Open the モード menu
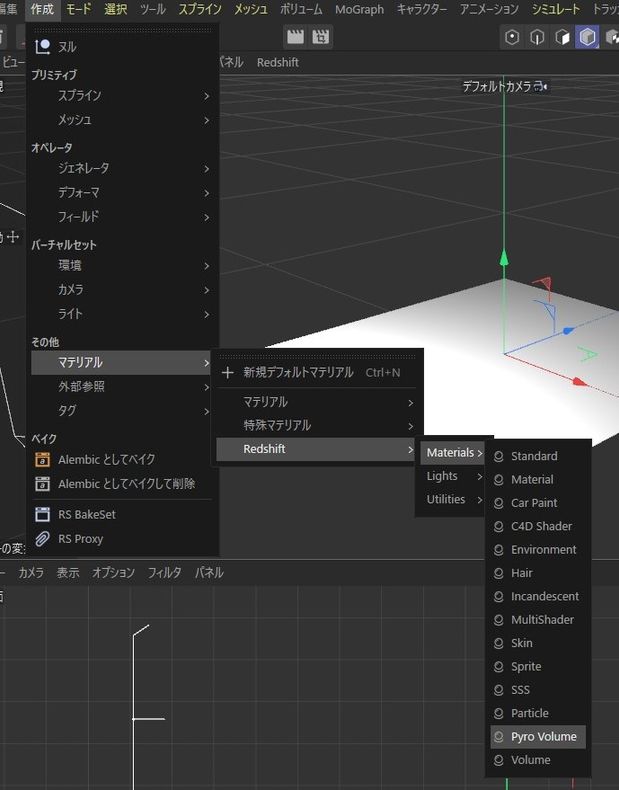The width and height of the screenshot is (619, 790). [x=78, y=9]
